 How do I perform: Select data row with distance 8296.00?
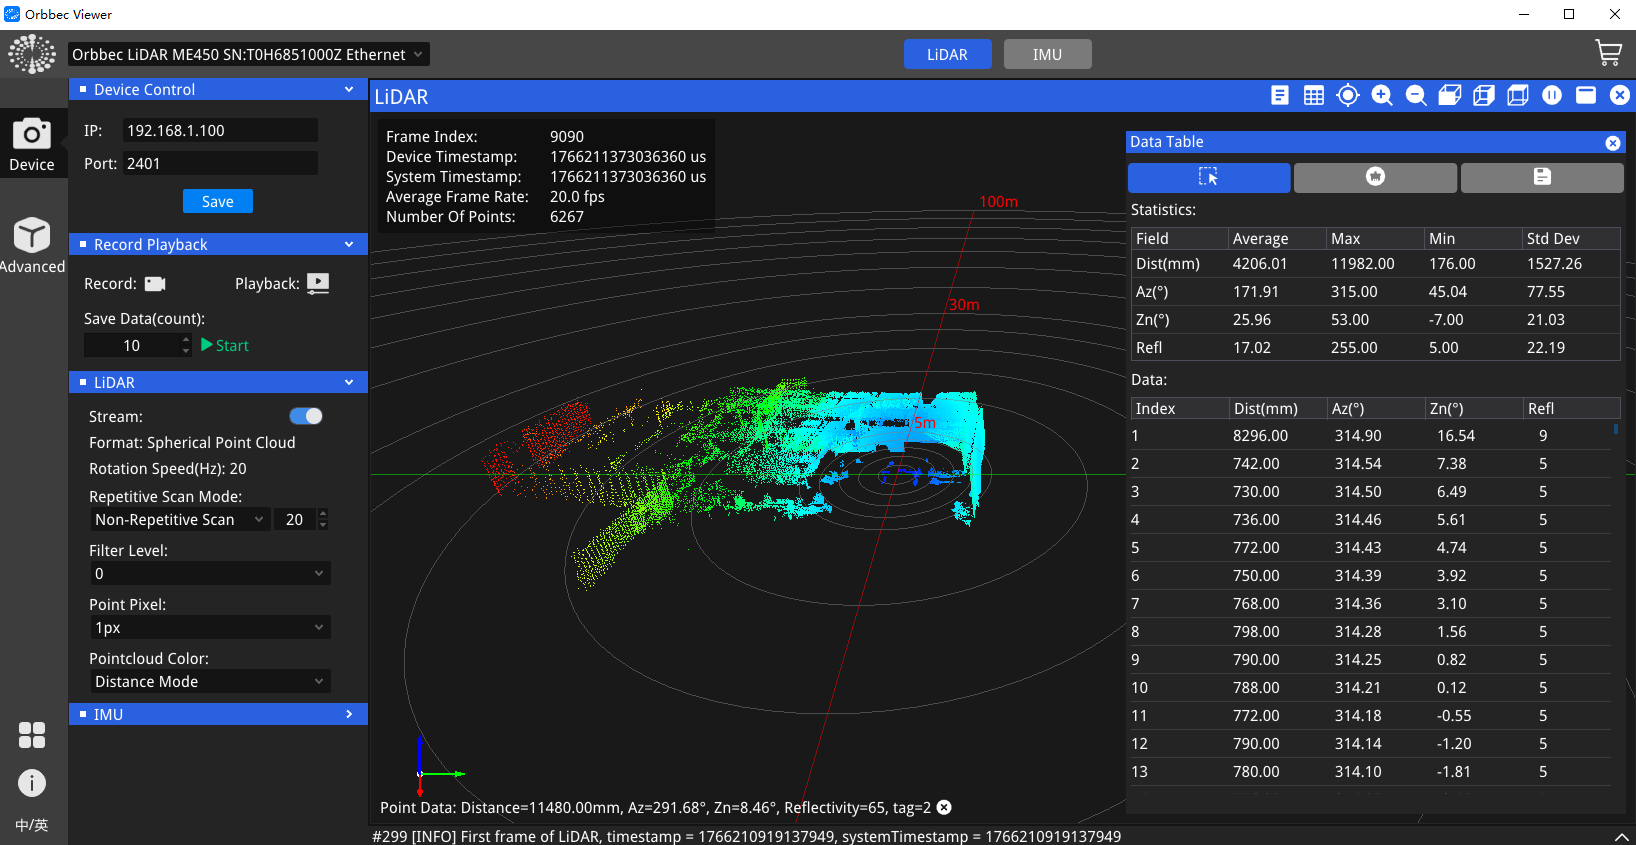click(1370, 436)
